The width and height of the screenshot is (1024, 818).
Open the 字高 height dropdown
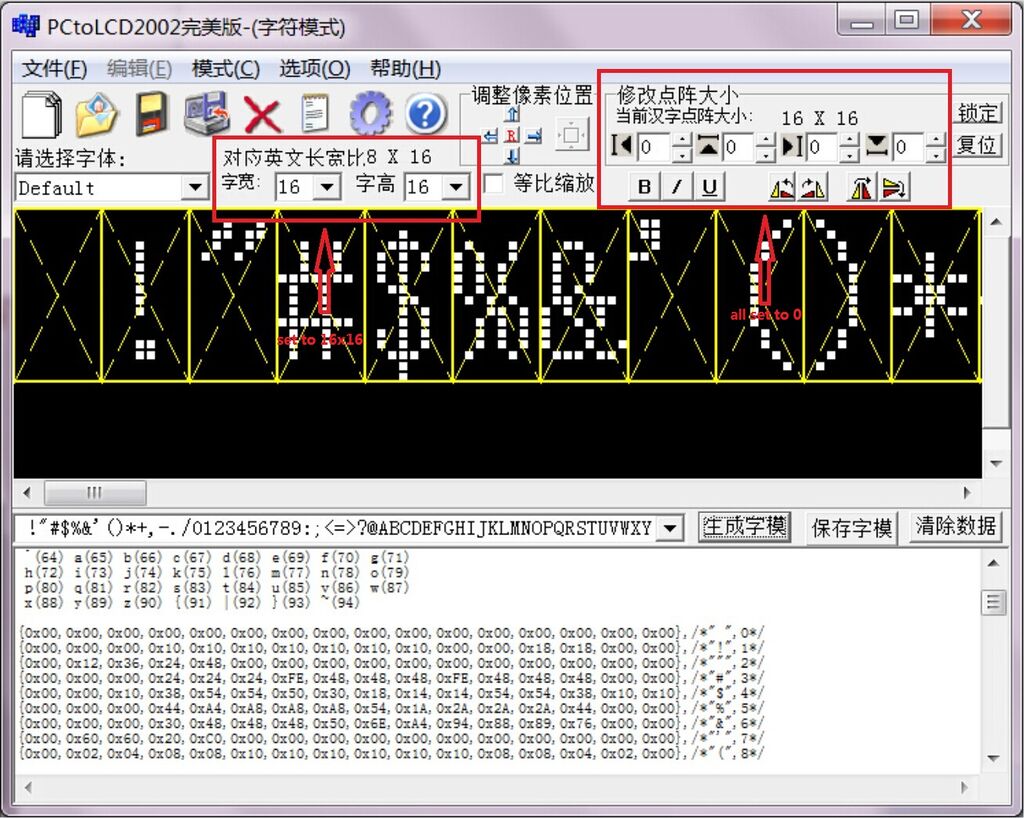(x=455, y=187)
